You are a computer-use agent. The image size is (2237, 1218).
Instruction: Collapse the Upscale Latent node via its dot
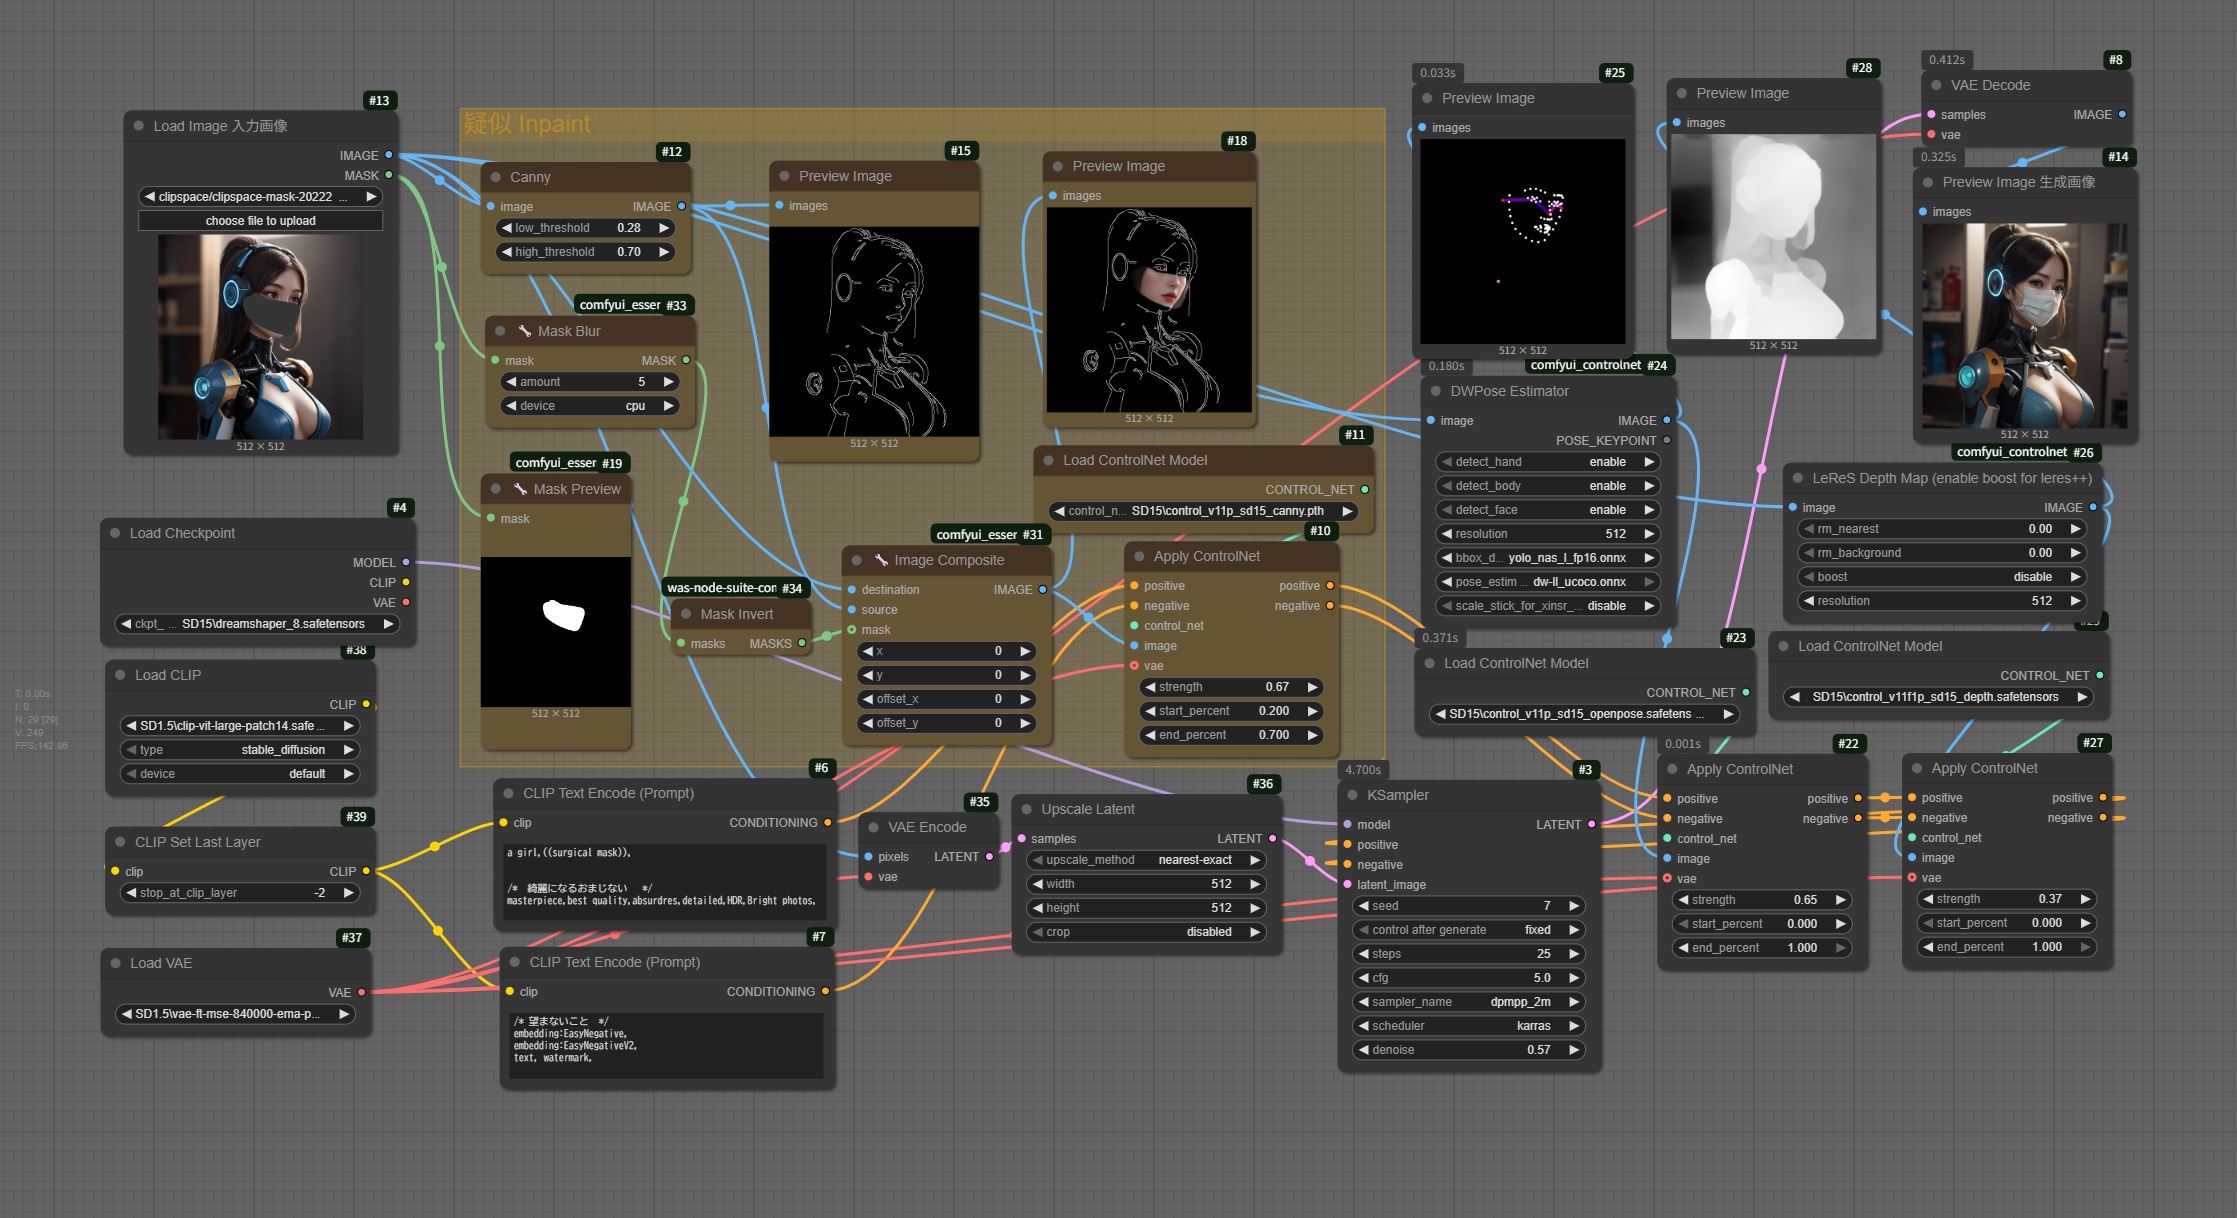click(x=1026, y=809)
